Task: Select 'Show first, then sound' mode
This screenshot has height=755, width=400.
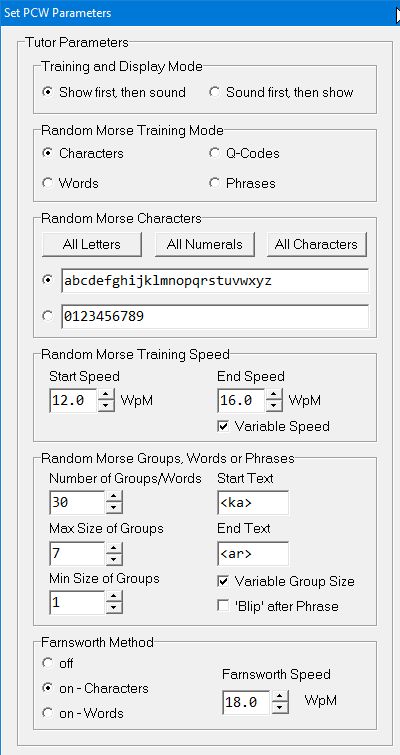Action: pyautogui.click(x=114, y=92)
